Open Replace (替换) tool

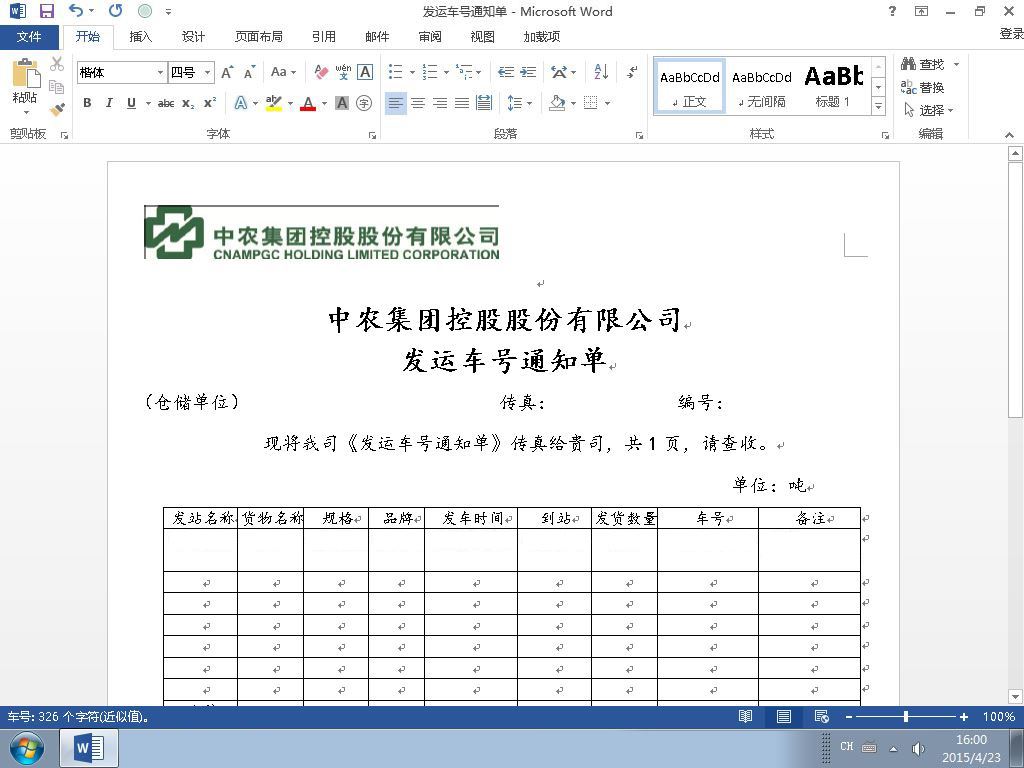tap(923, 87)
